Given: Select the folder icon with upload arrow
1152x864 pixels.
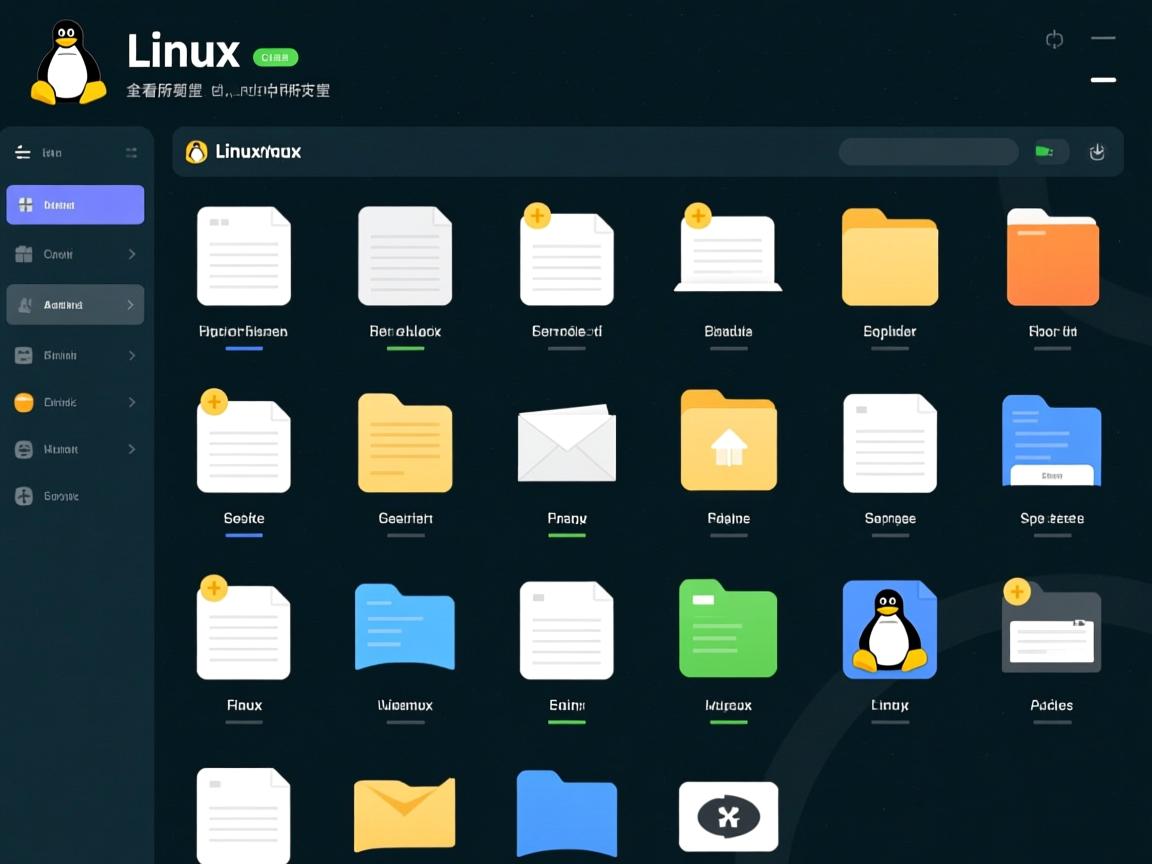Looking at the screenshot, I should point(728,441).
